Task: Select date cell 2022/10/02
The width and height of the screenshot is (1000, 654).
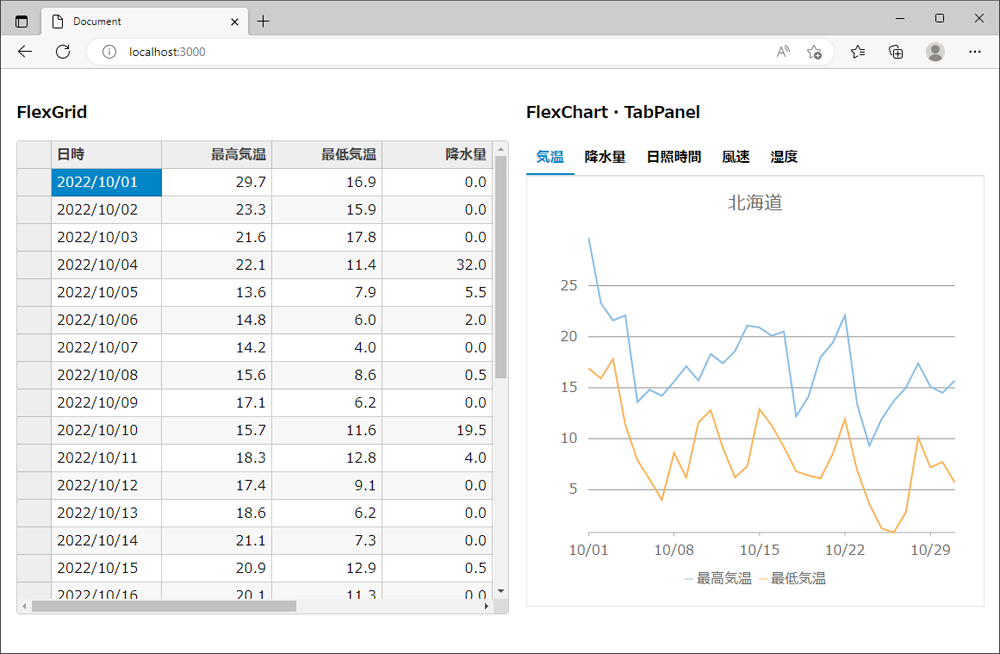Action: tap(107, 210)
